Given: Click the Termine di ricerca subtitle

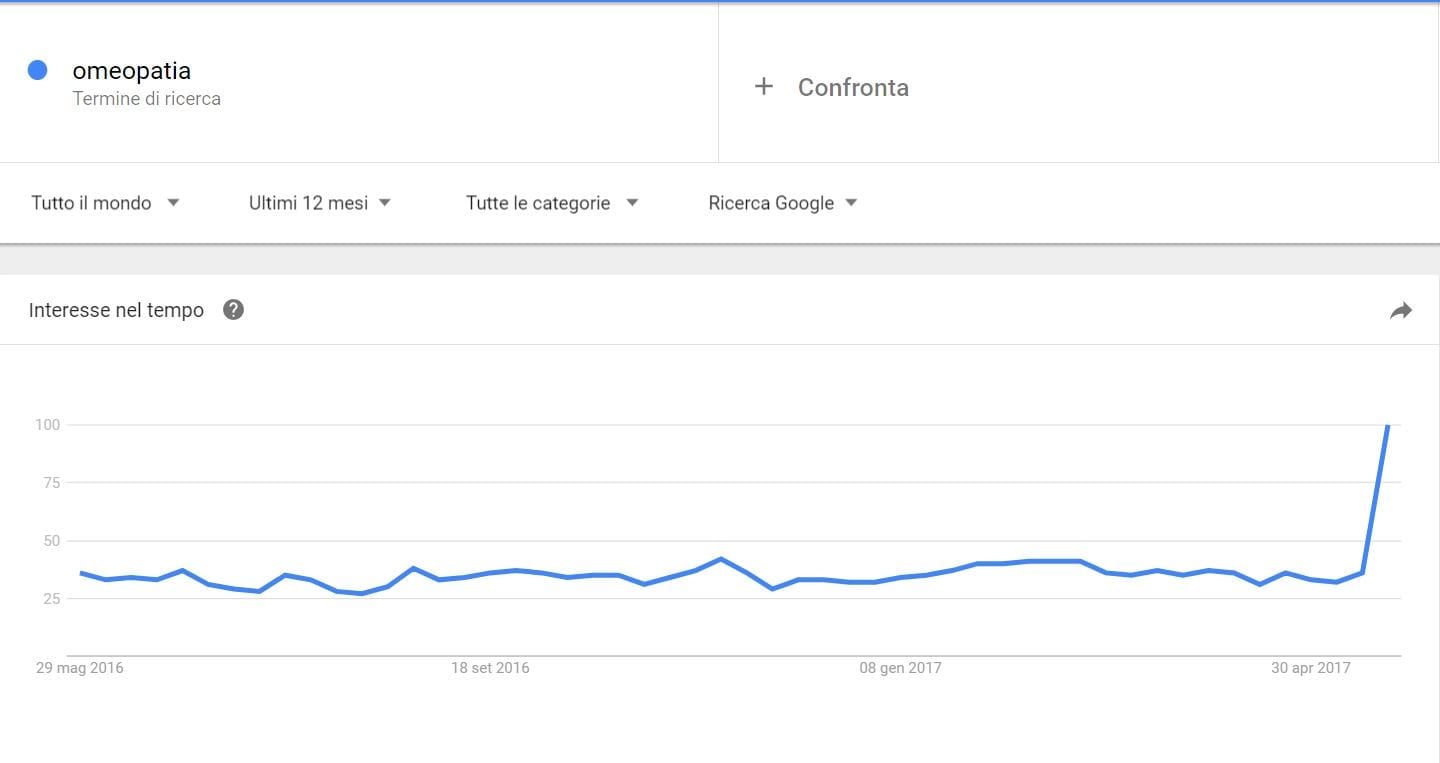Looking at the screenshot, I should 147,99.
